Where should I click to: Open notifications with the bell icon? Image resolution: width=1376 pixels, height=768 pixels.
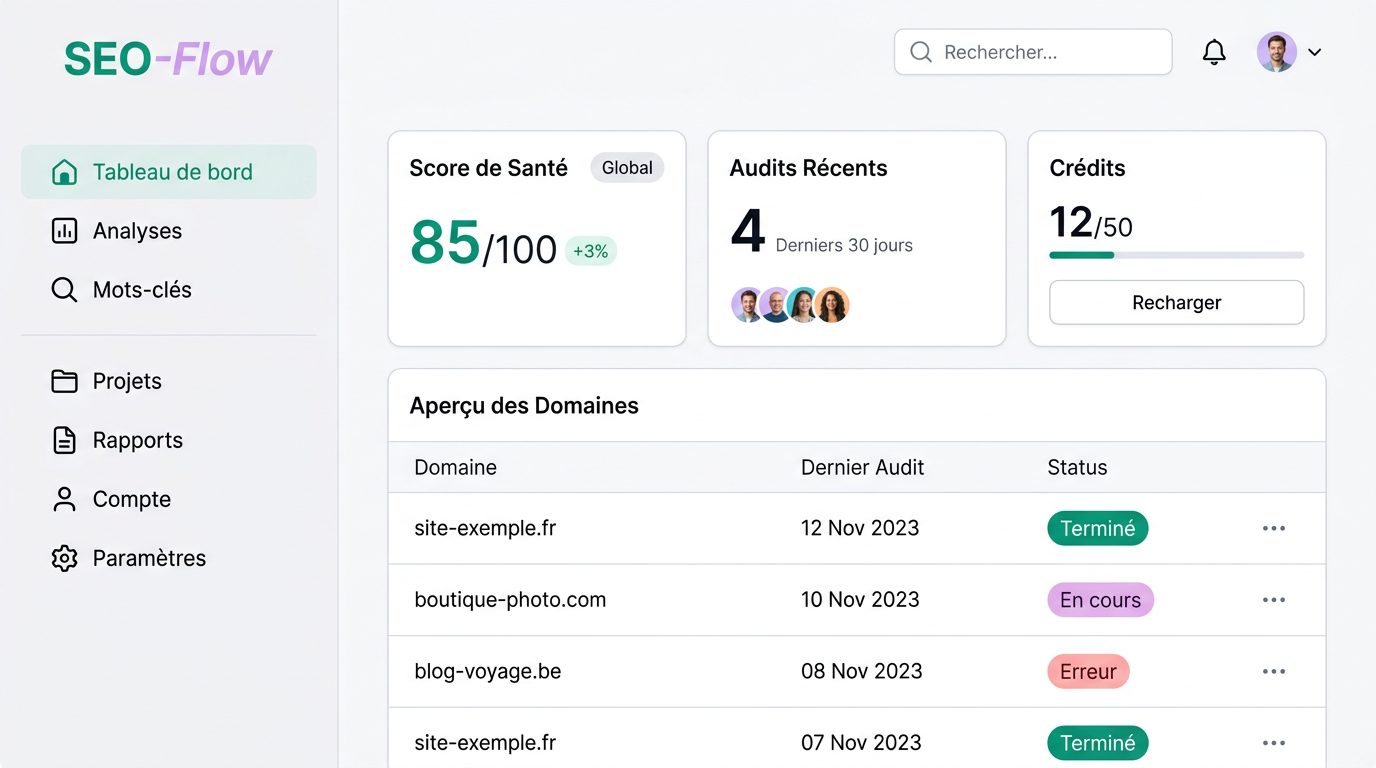pyautogui.click(x=1214, y=52)
